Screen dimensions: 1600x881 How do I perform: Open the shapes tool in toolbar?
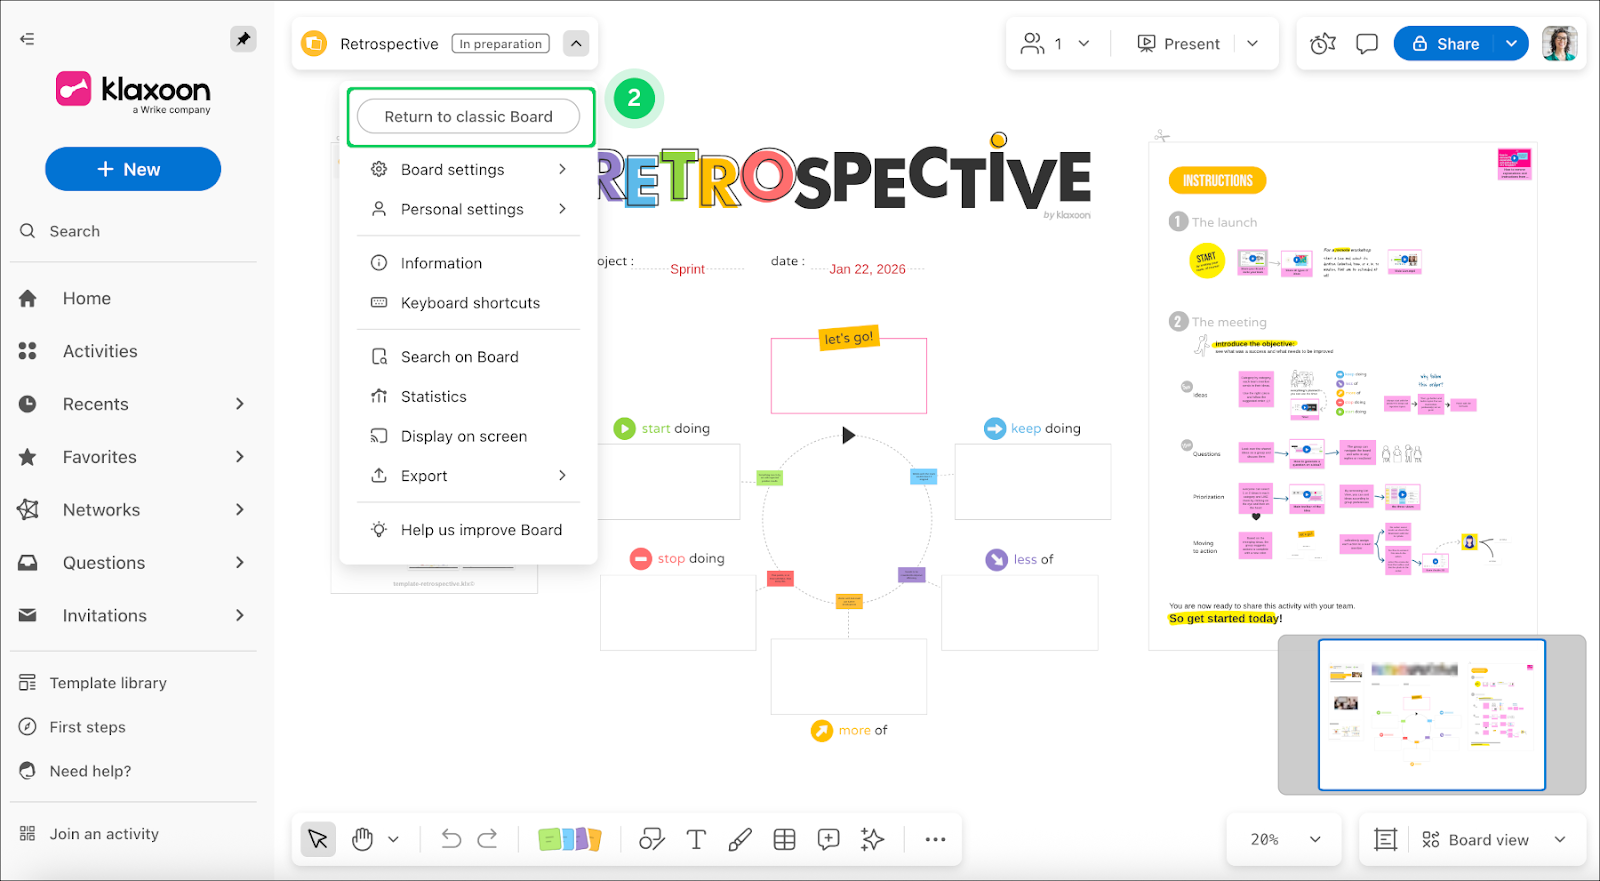click(x=652, y=839)
